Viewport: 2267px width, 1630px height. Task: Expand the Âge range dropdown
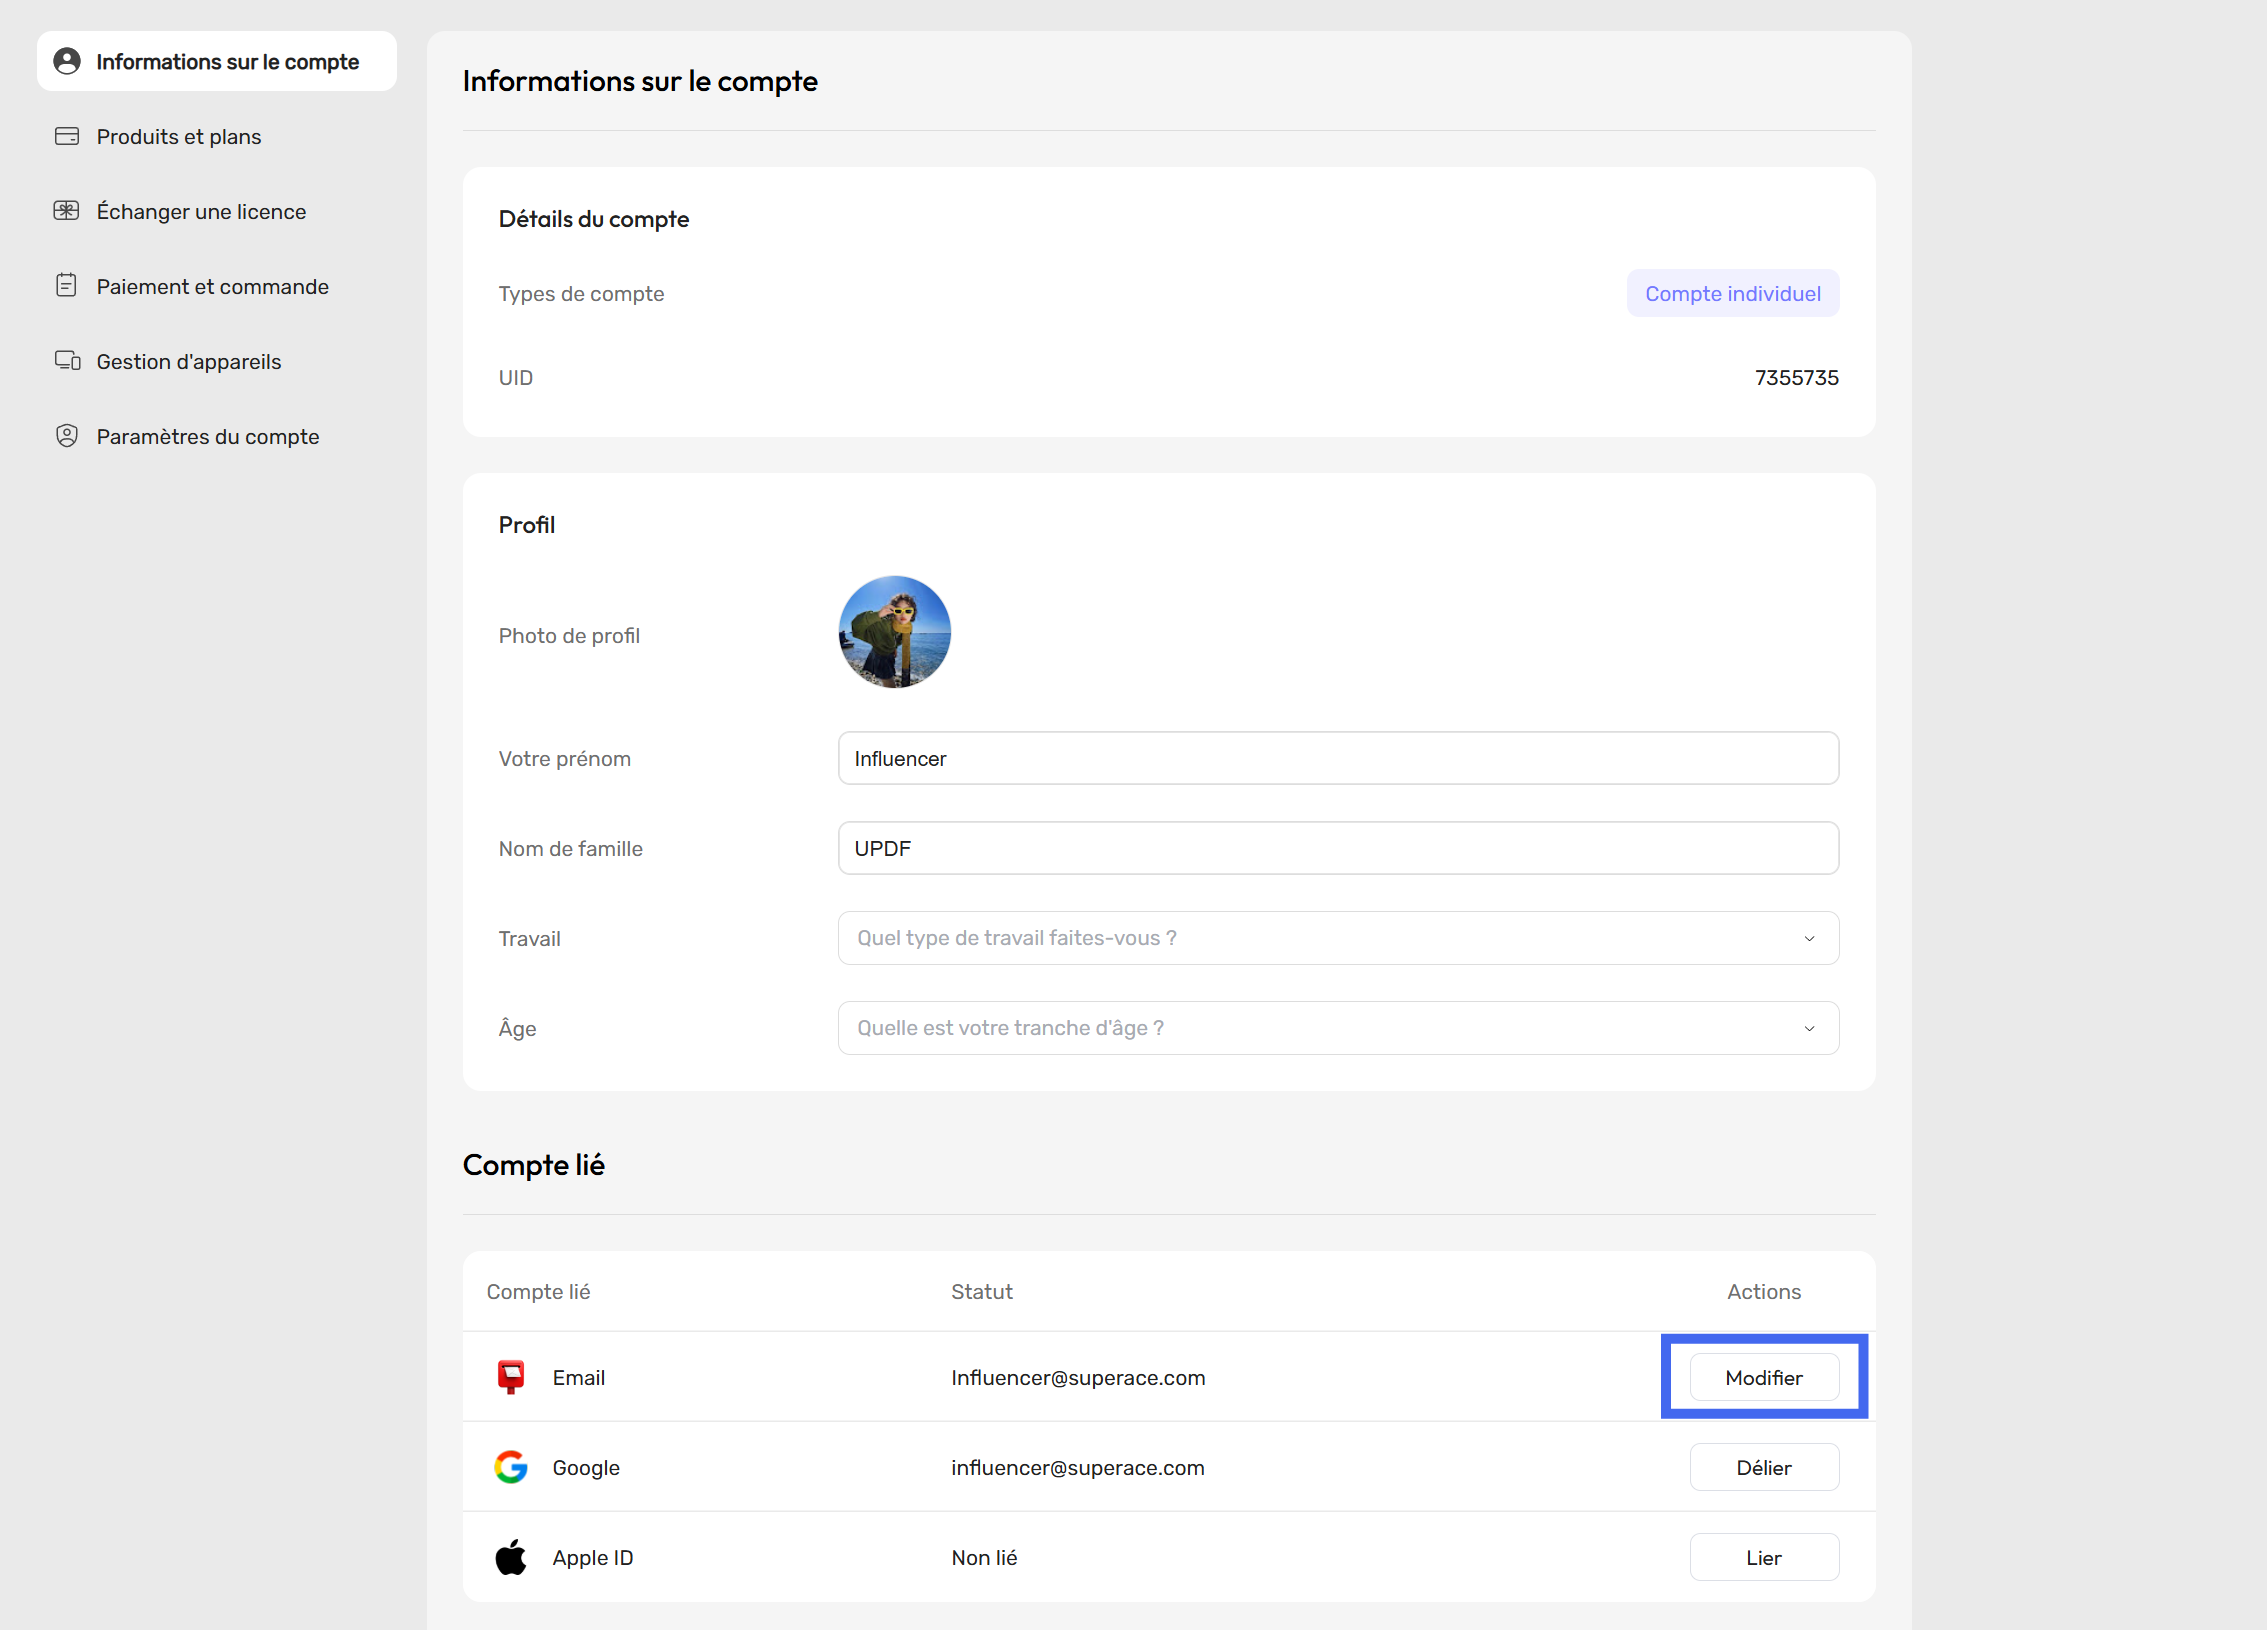(x=1338, y=1028)
